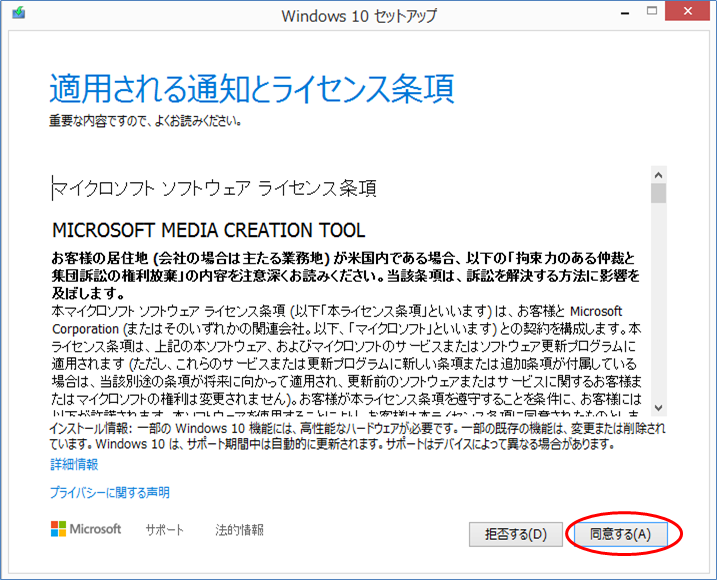
Task: Click the 重要な内容ですので、よくお読みください text
Action: click(145, 121)
